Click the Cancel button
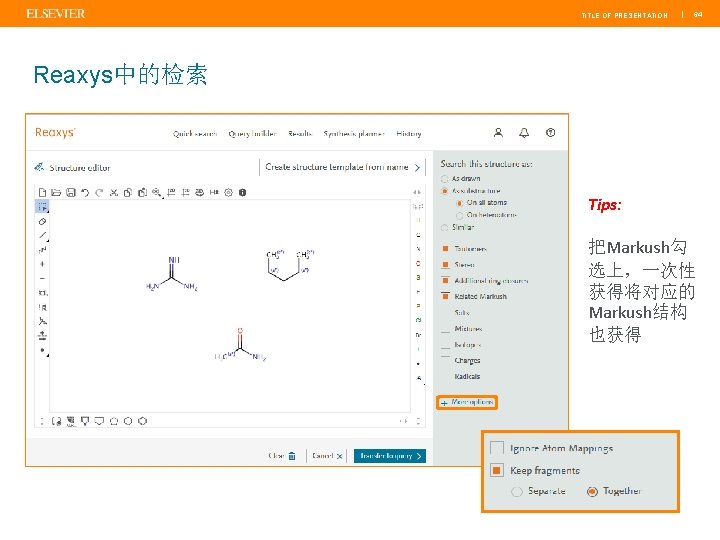 327,456
